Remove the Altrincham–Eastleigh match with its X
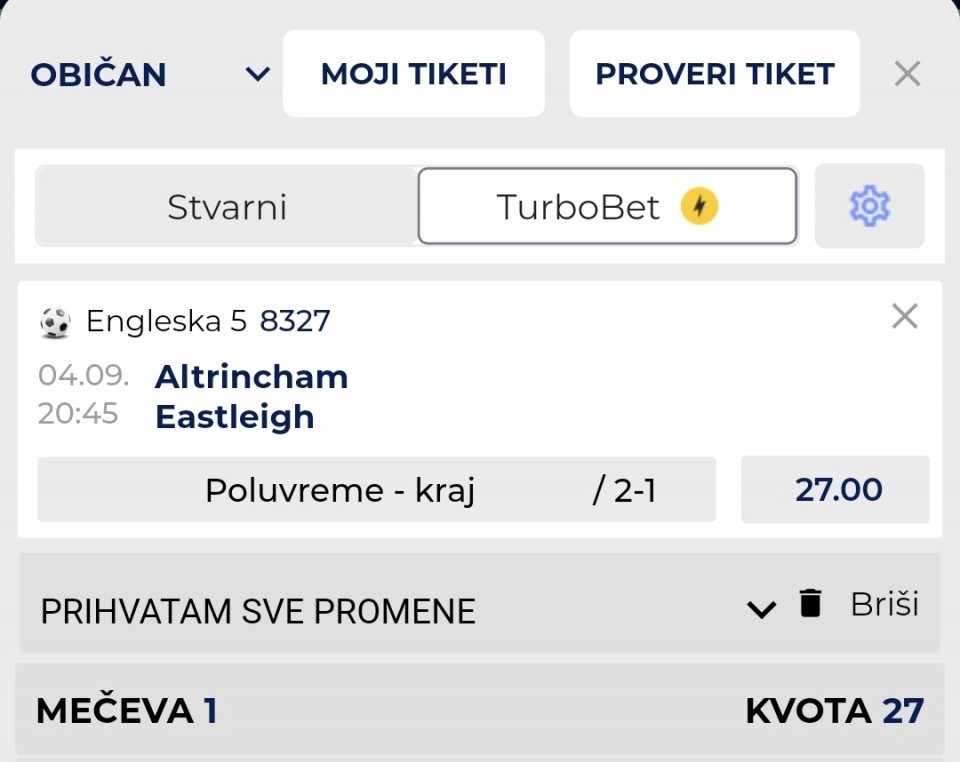Image resolution: width=960 pixels, height=762 pixels. pyautogui.click(x=905, y=316)
